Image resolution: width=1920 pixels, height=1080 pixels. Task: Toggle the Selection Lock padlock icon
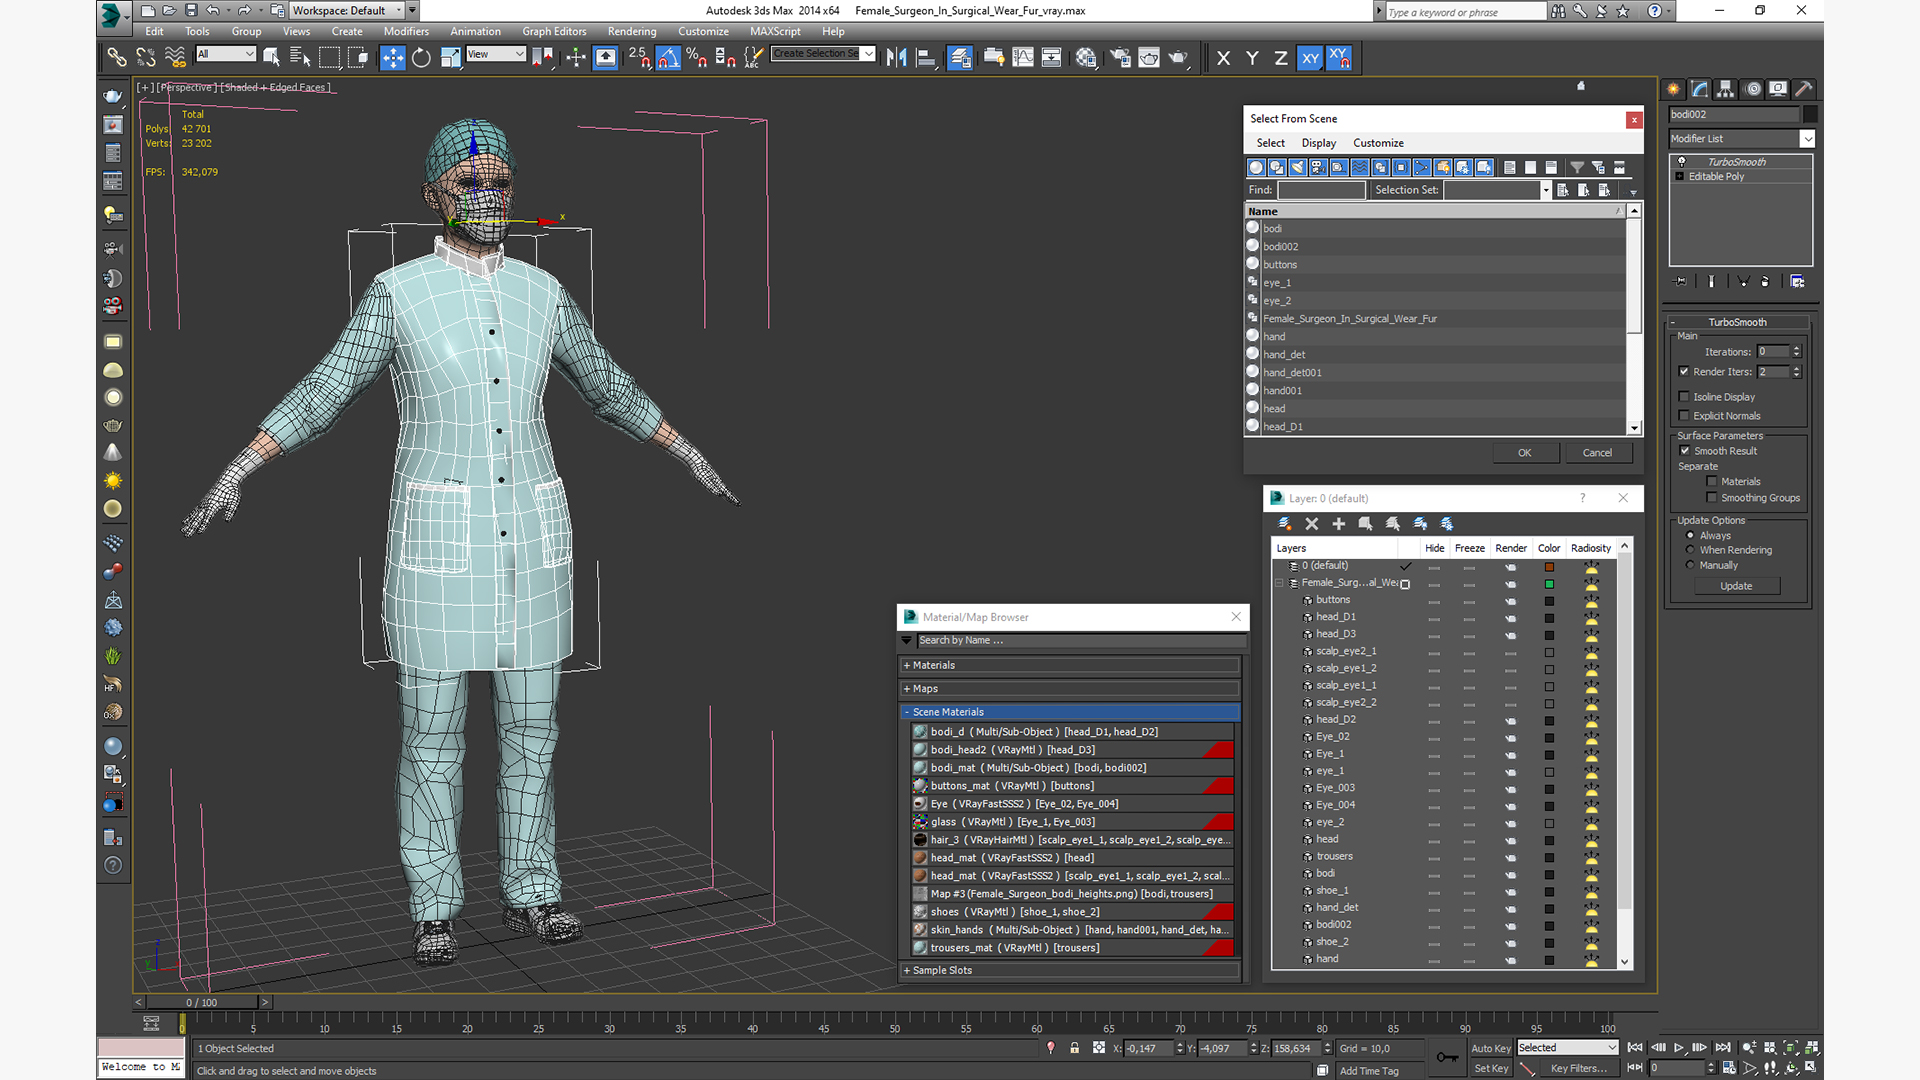1074,1048
